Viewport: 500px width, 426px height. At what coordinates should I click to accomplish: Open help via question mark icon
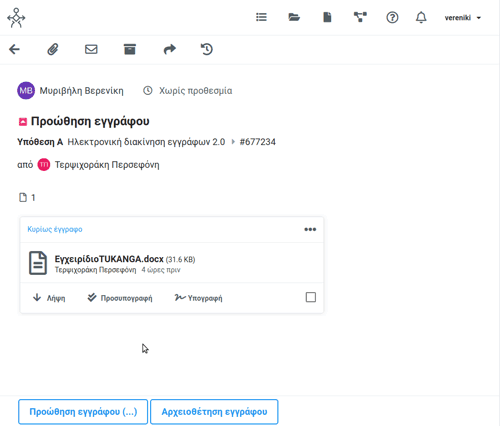(x=392, y=17)
